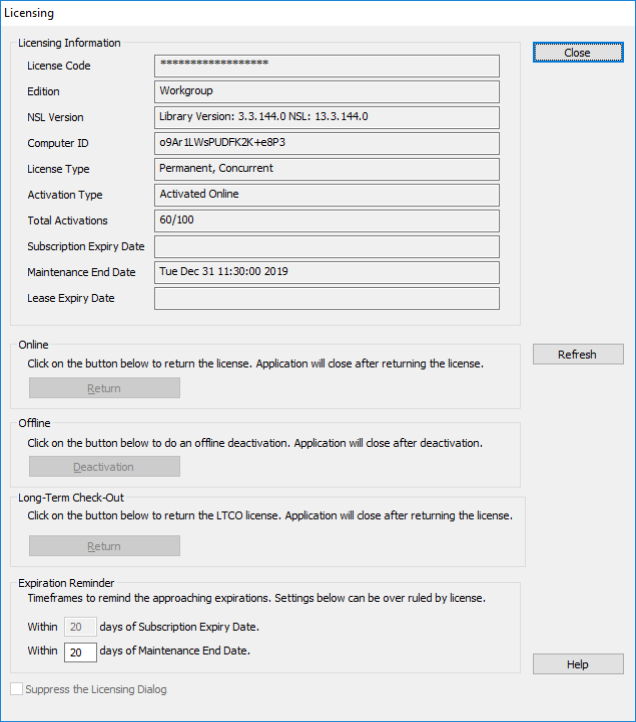
Task: Click the offline Deactivation button
Action: 104,467
